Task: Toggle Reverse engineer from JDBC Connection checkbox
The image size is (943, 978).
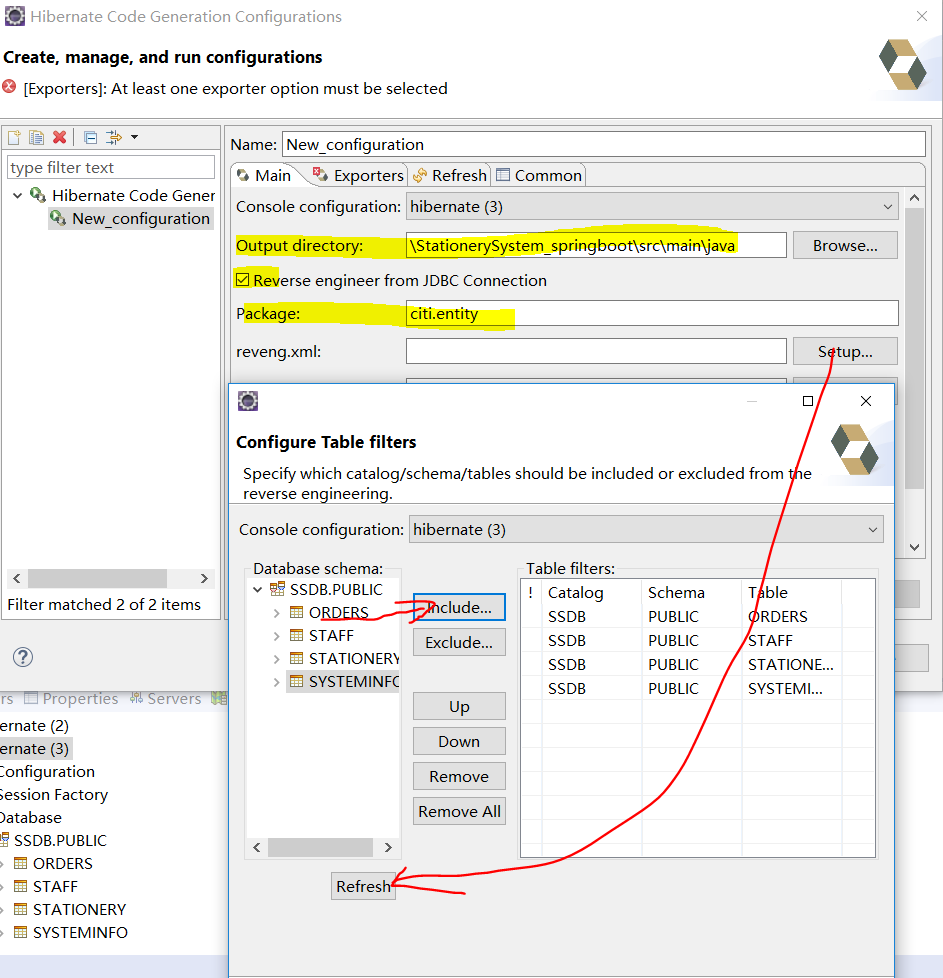Action: [x=243, y=280]
